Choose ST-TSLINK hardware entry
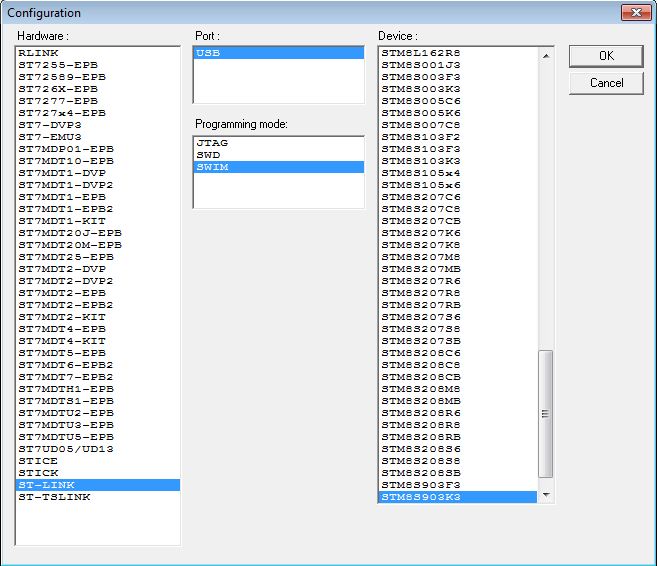657x566 pixels. pos(54,497)
